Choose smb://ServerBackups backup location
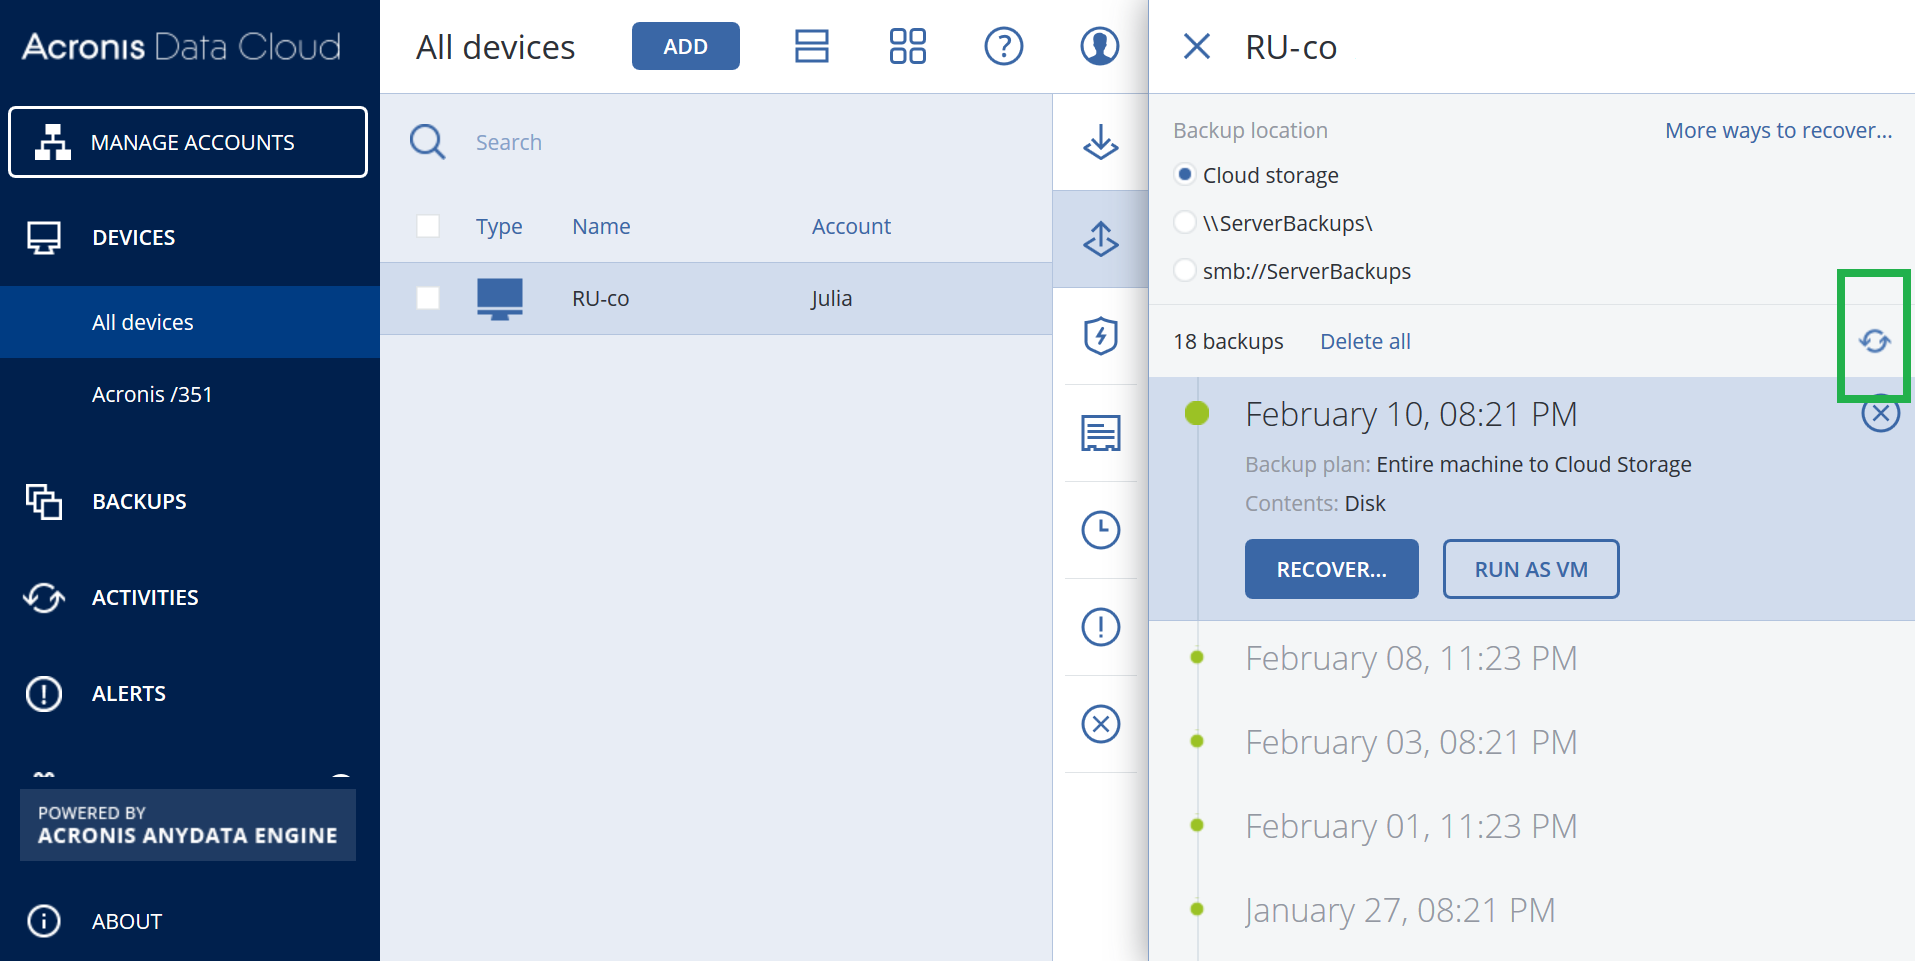This screenshot has height=961, width=1915. click(x=1185, y=270)
